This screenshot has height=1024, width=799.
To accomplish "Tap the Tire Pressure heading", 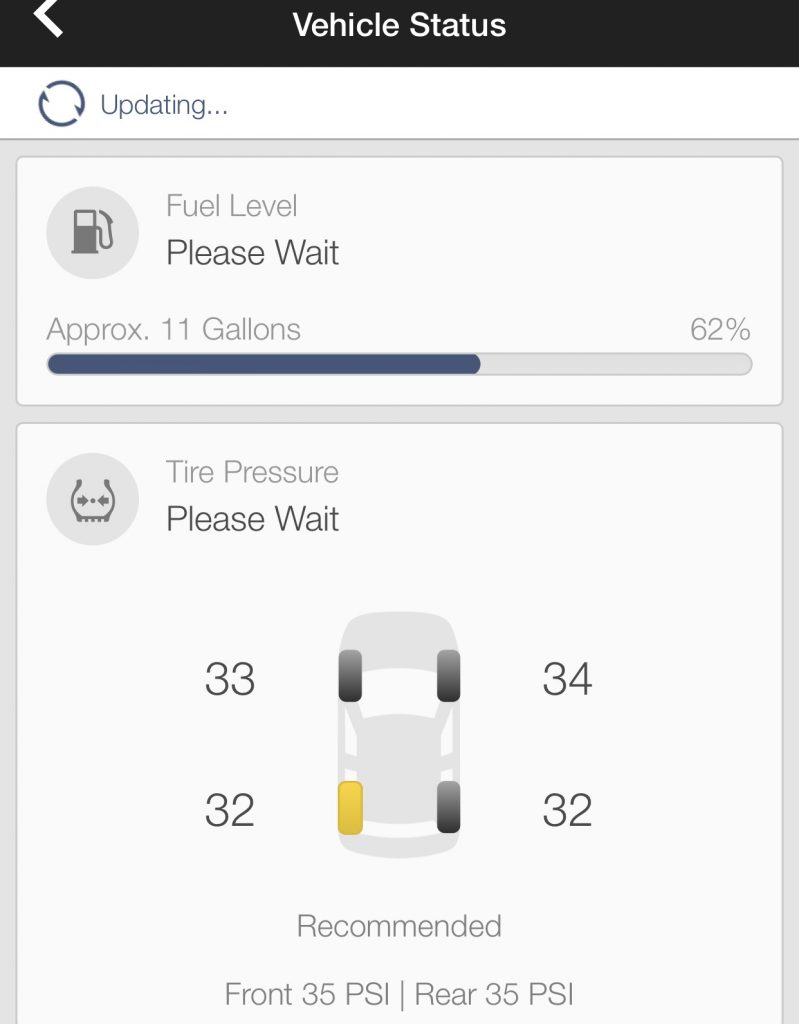I will coord(252,472).
